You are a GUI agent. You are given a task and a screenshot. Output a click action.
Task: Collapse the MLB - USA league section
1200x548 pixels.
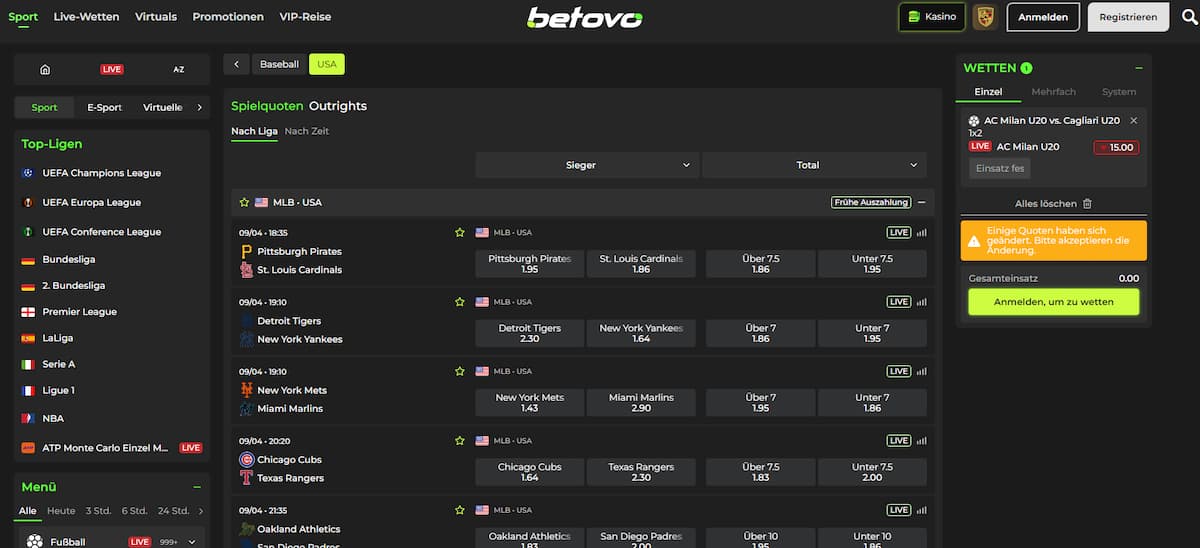click(x=921, y=202)
